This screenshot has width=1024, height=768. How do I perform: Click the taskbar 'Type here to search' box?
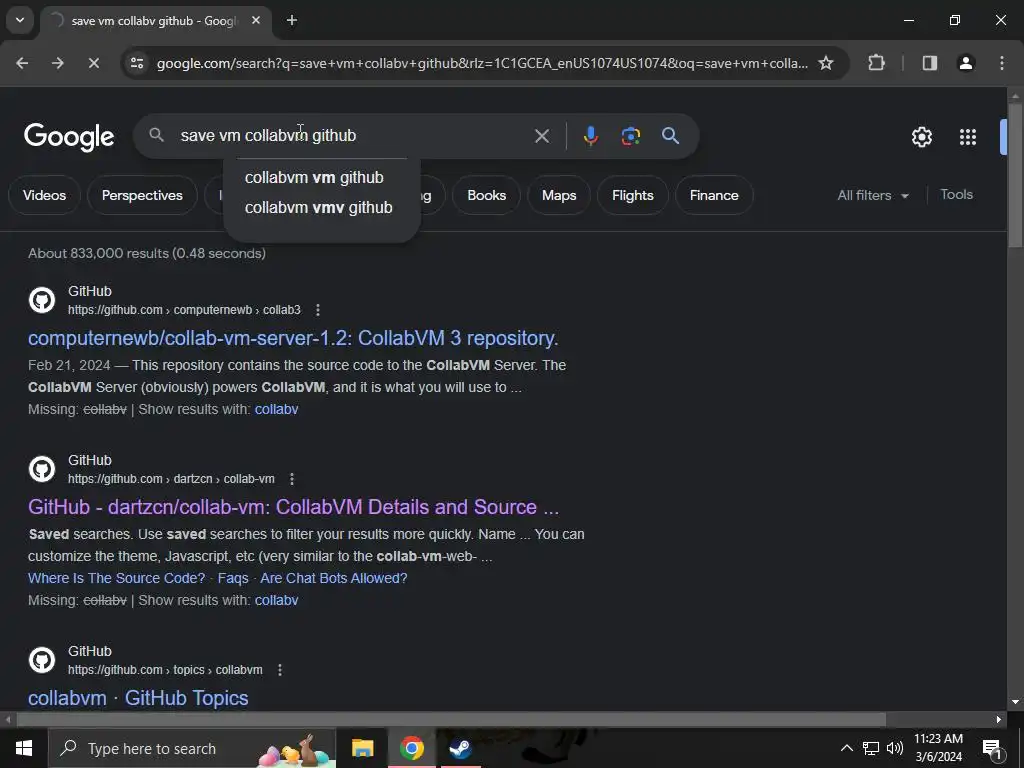pyautogui.click(x=192, y=748)
